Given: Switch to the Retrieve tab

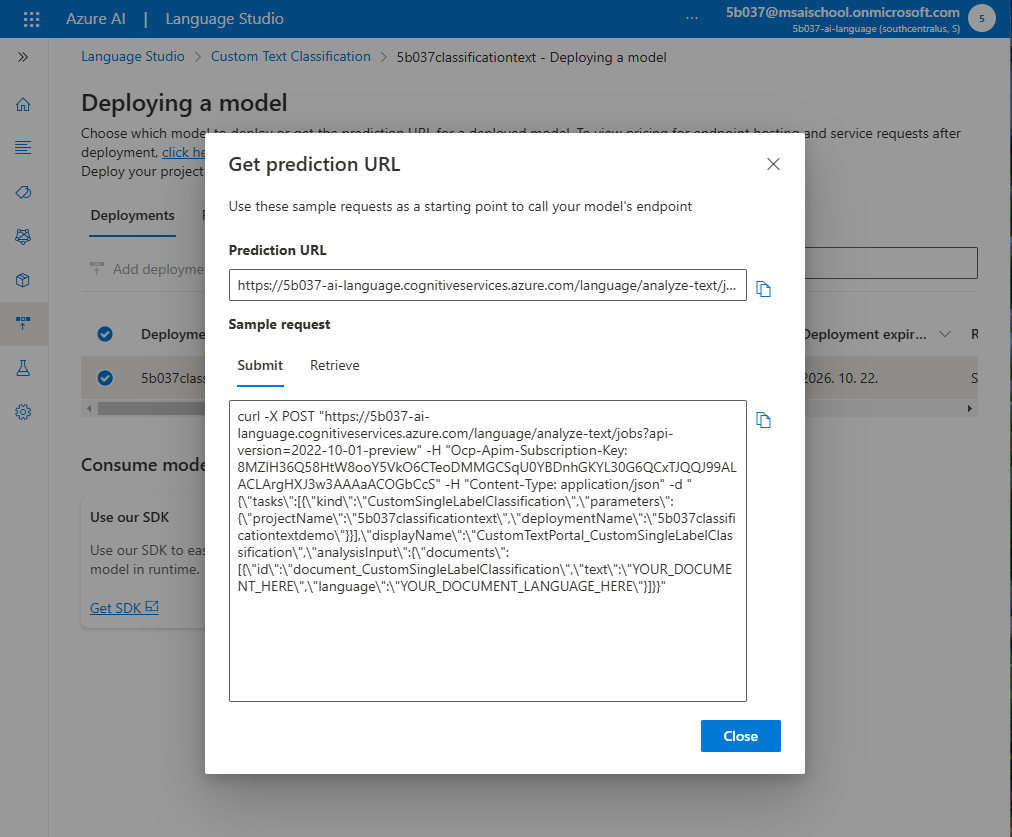Looking at the screenshot, I should (x=334, y=365).
